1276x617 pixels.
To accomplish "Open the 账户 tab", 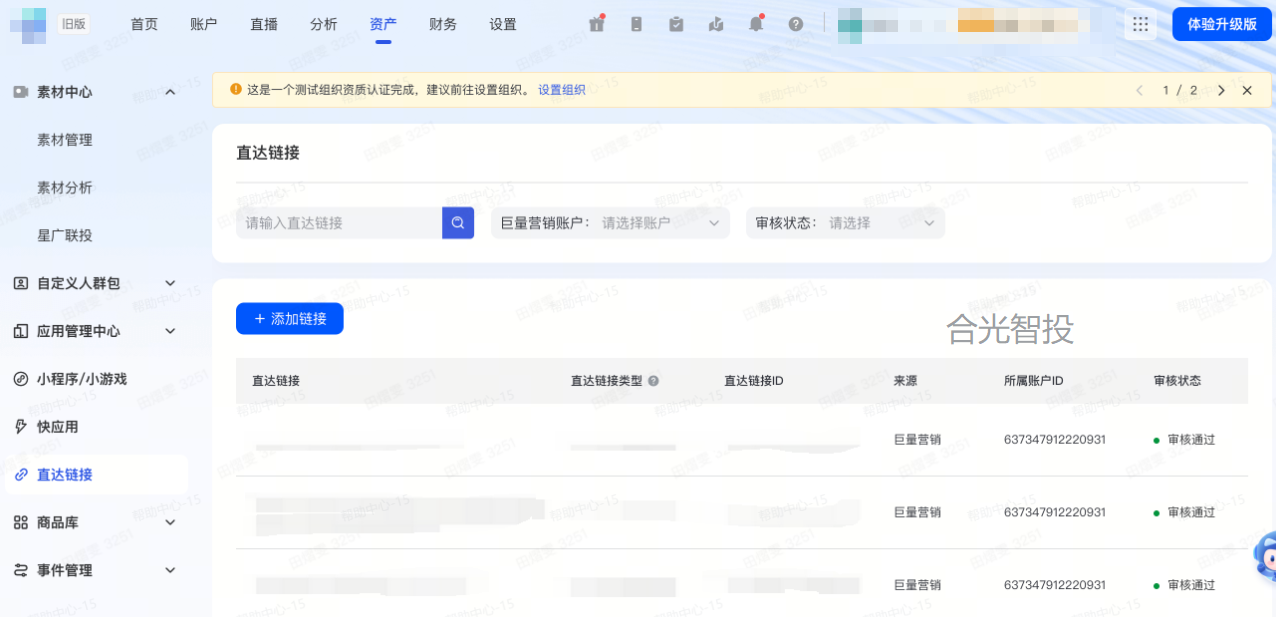I will click(203, 24).
